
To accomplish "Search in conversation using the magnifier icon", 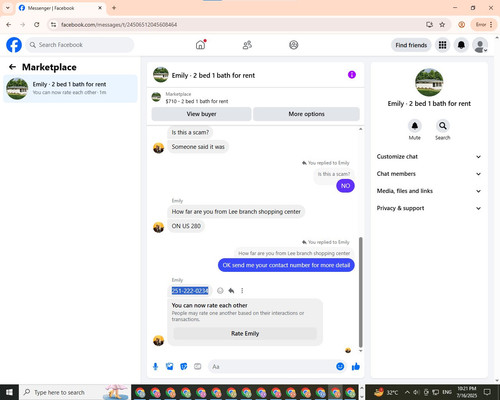I will [443, 126].
